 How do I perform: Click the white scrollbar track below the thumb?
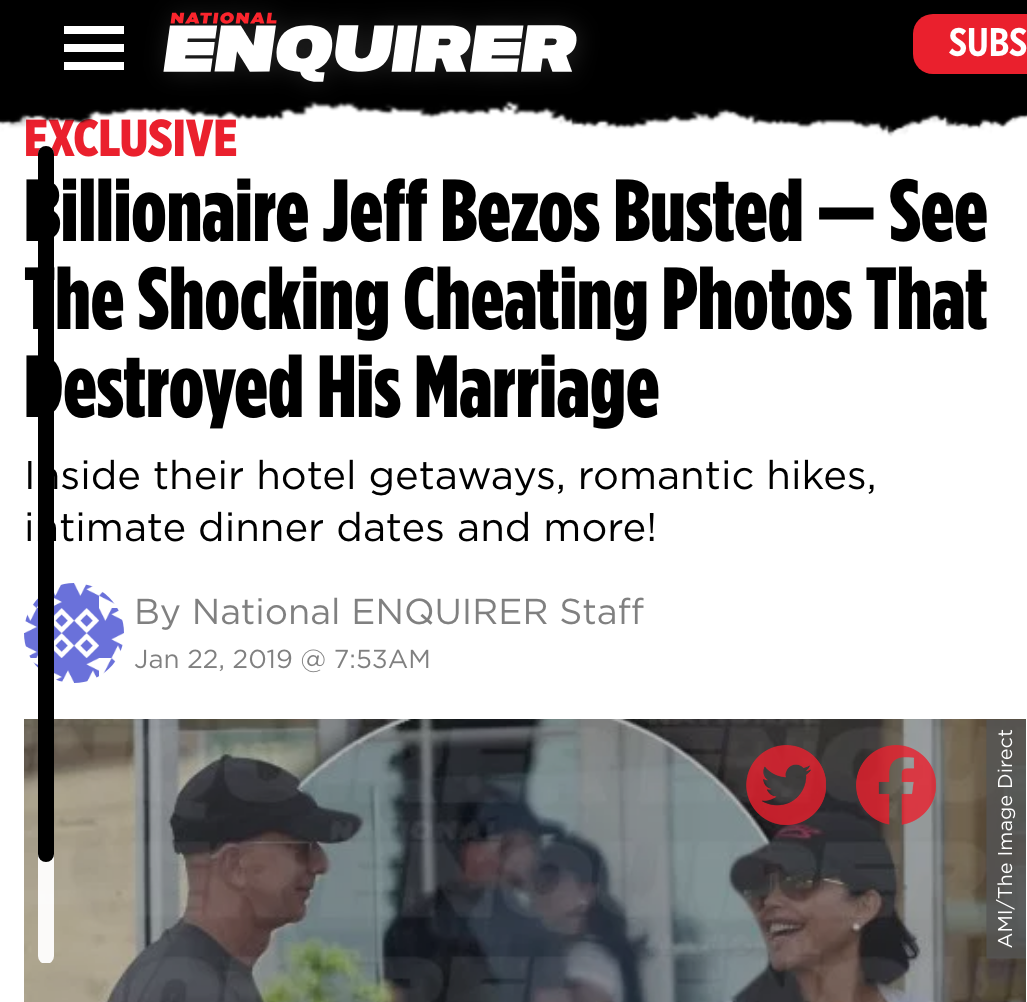[46, 912]
